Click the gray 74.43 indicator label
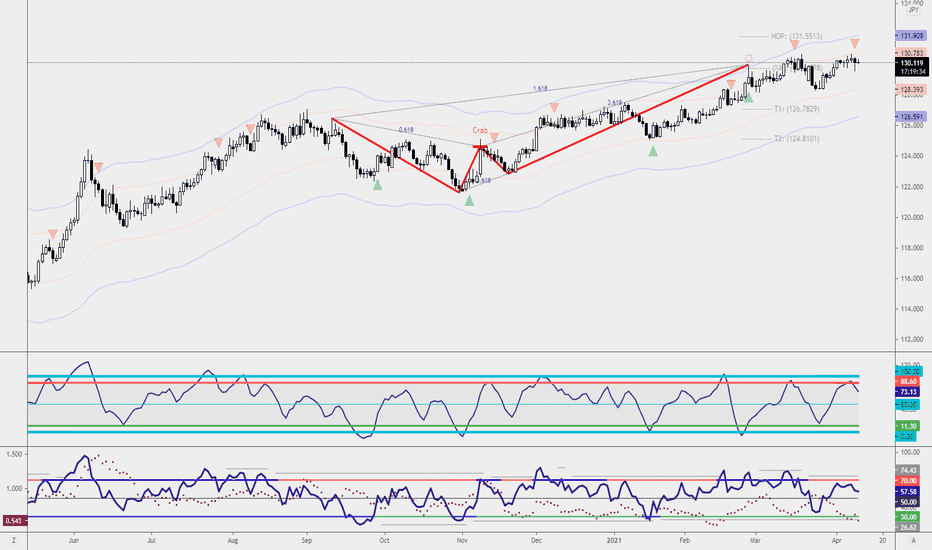Screen dimensions: 932x550 [x=909, y=470]
